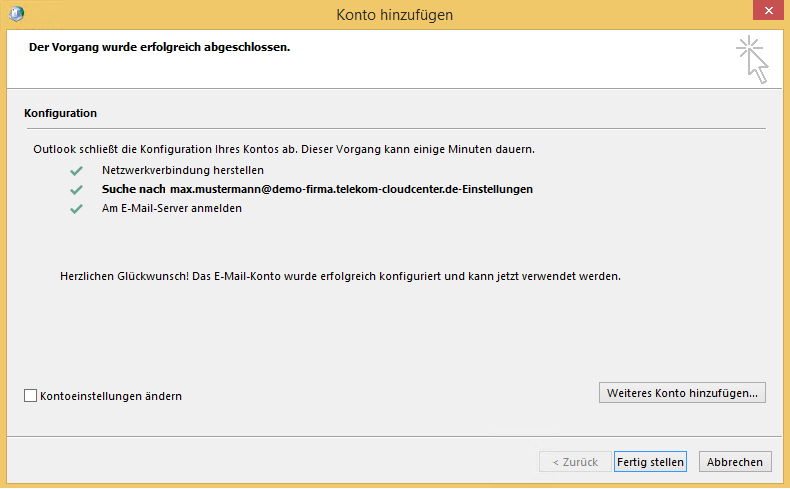Click the checkmark beside Netzwerkverbindung herstellen
Screen dimensions: 790x489
[76, 170]
